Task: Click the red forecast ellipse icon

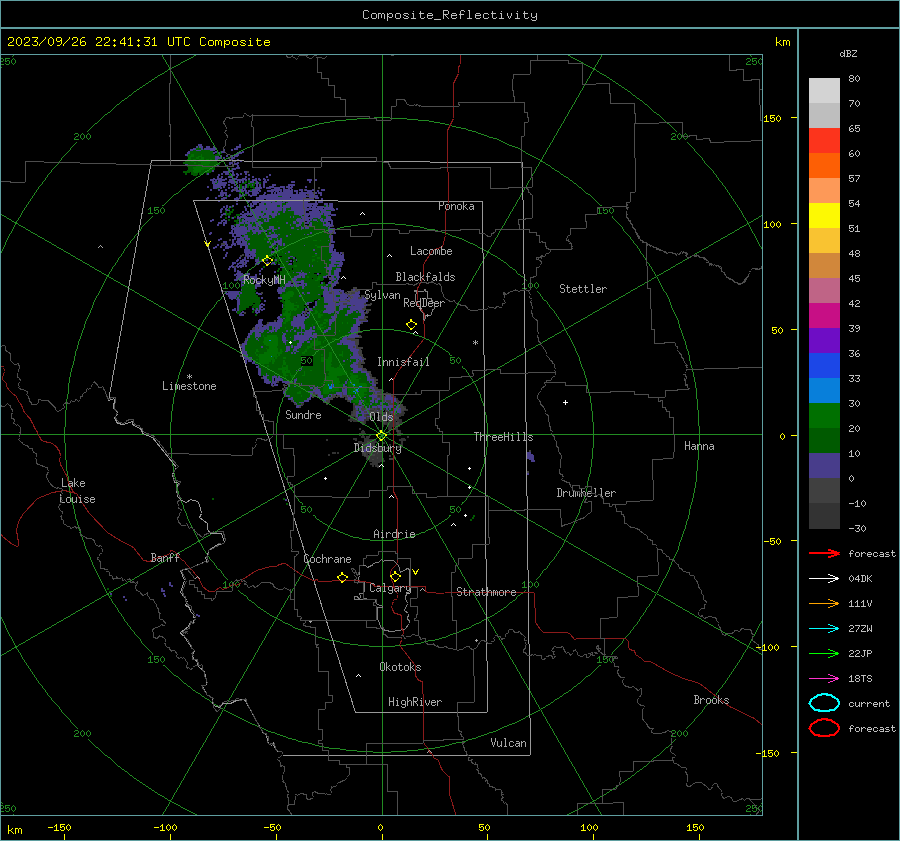Action: click(824, 728)
